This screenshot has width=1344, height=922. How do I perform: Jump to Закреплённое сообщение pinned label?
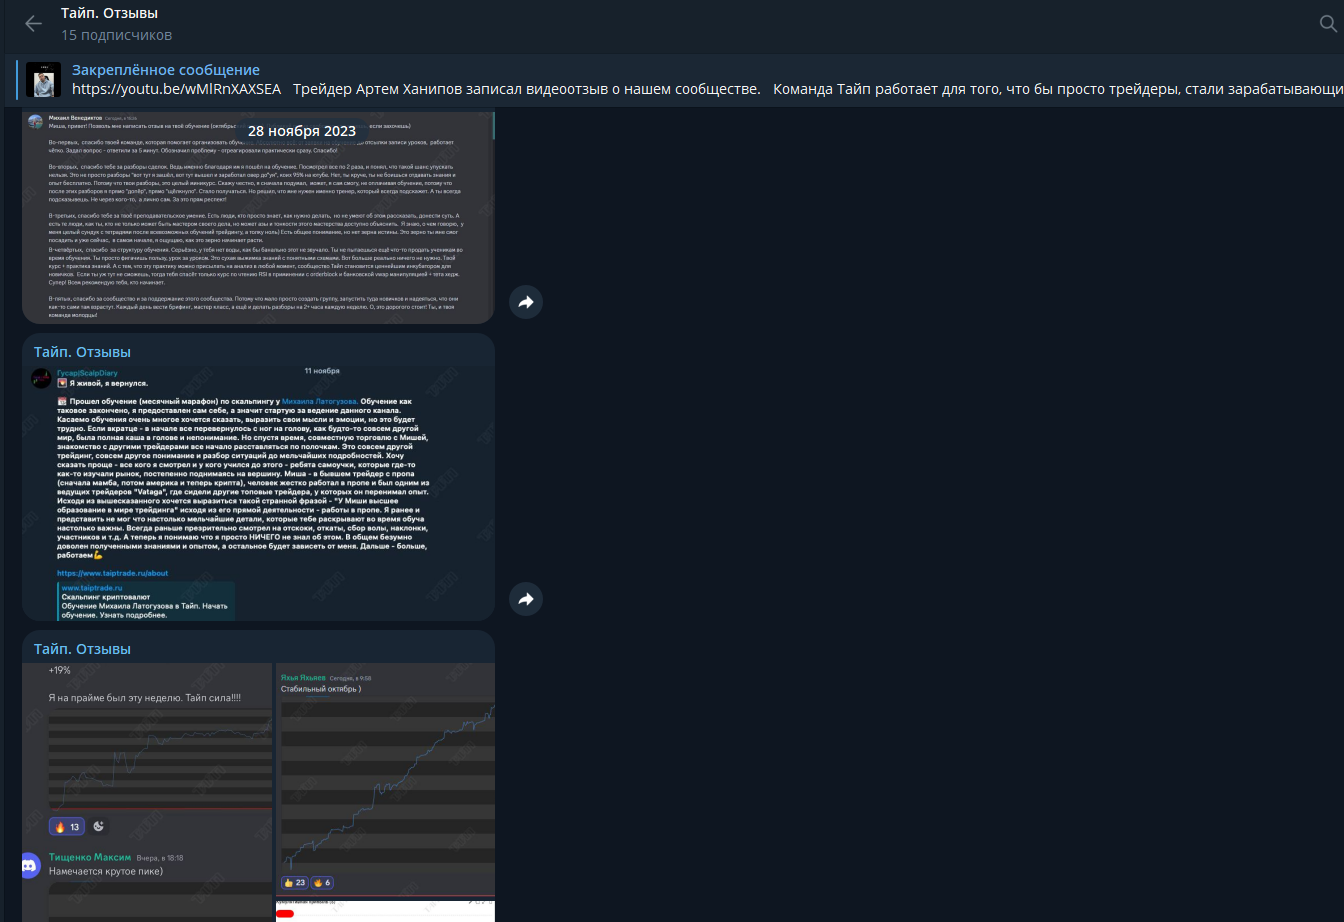tap(166, 70)
